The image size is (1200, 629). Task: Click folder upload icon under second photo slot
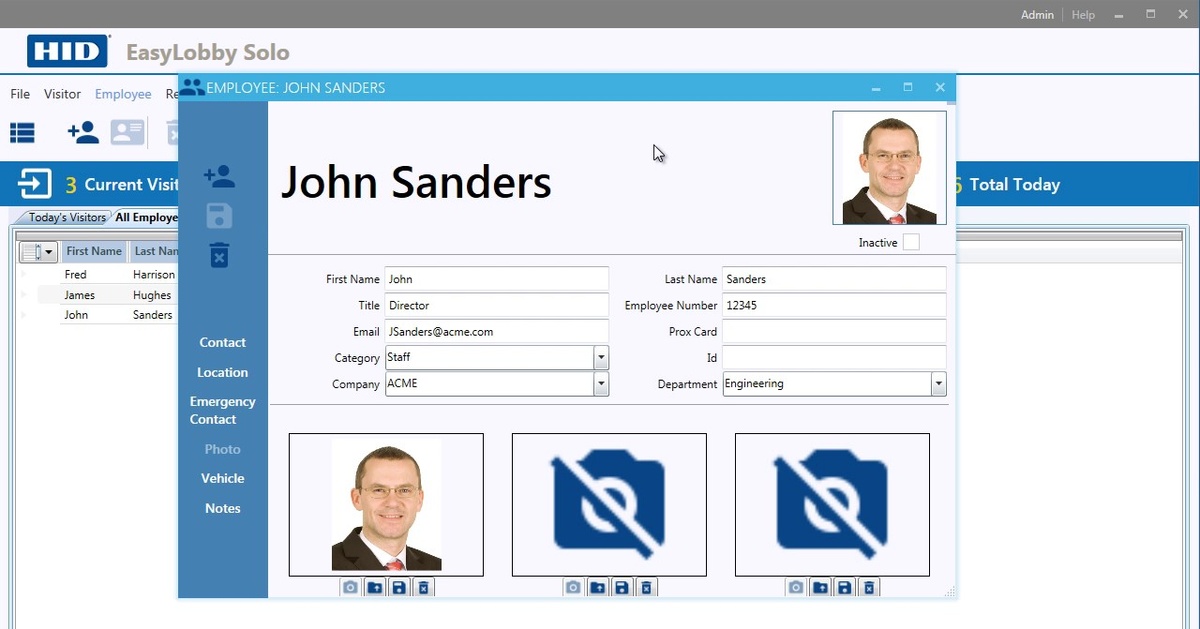click(x=597, y=588)
